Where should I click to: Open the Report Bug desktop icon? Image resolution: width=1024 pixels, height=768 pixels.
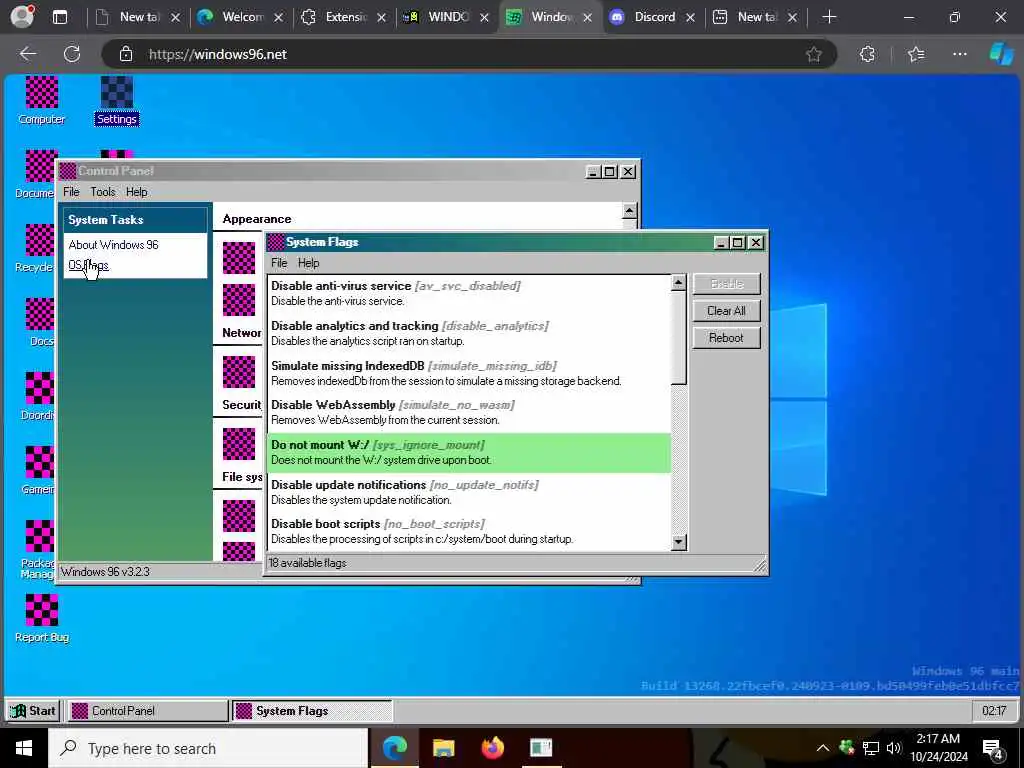click(x=41, y=618)
